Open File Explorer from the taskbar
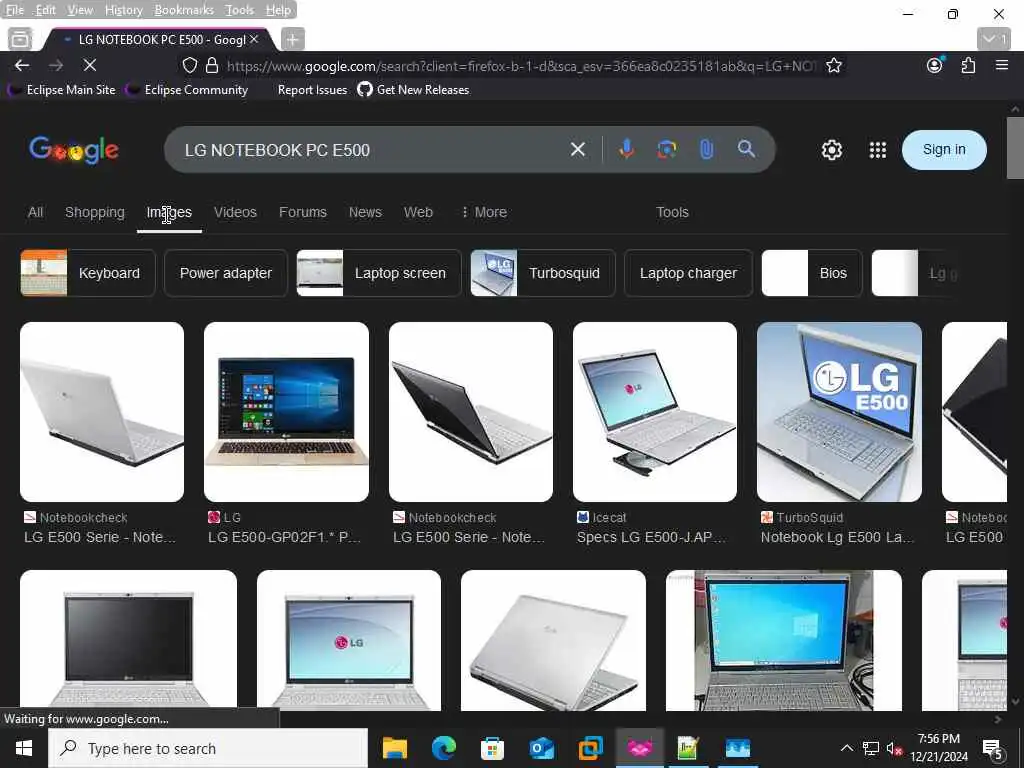The width and height of the screenshot is (1024, 768). pos(394,748)
